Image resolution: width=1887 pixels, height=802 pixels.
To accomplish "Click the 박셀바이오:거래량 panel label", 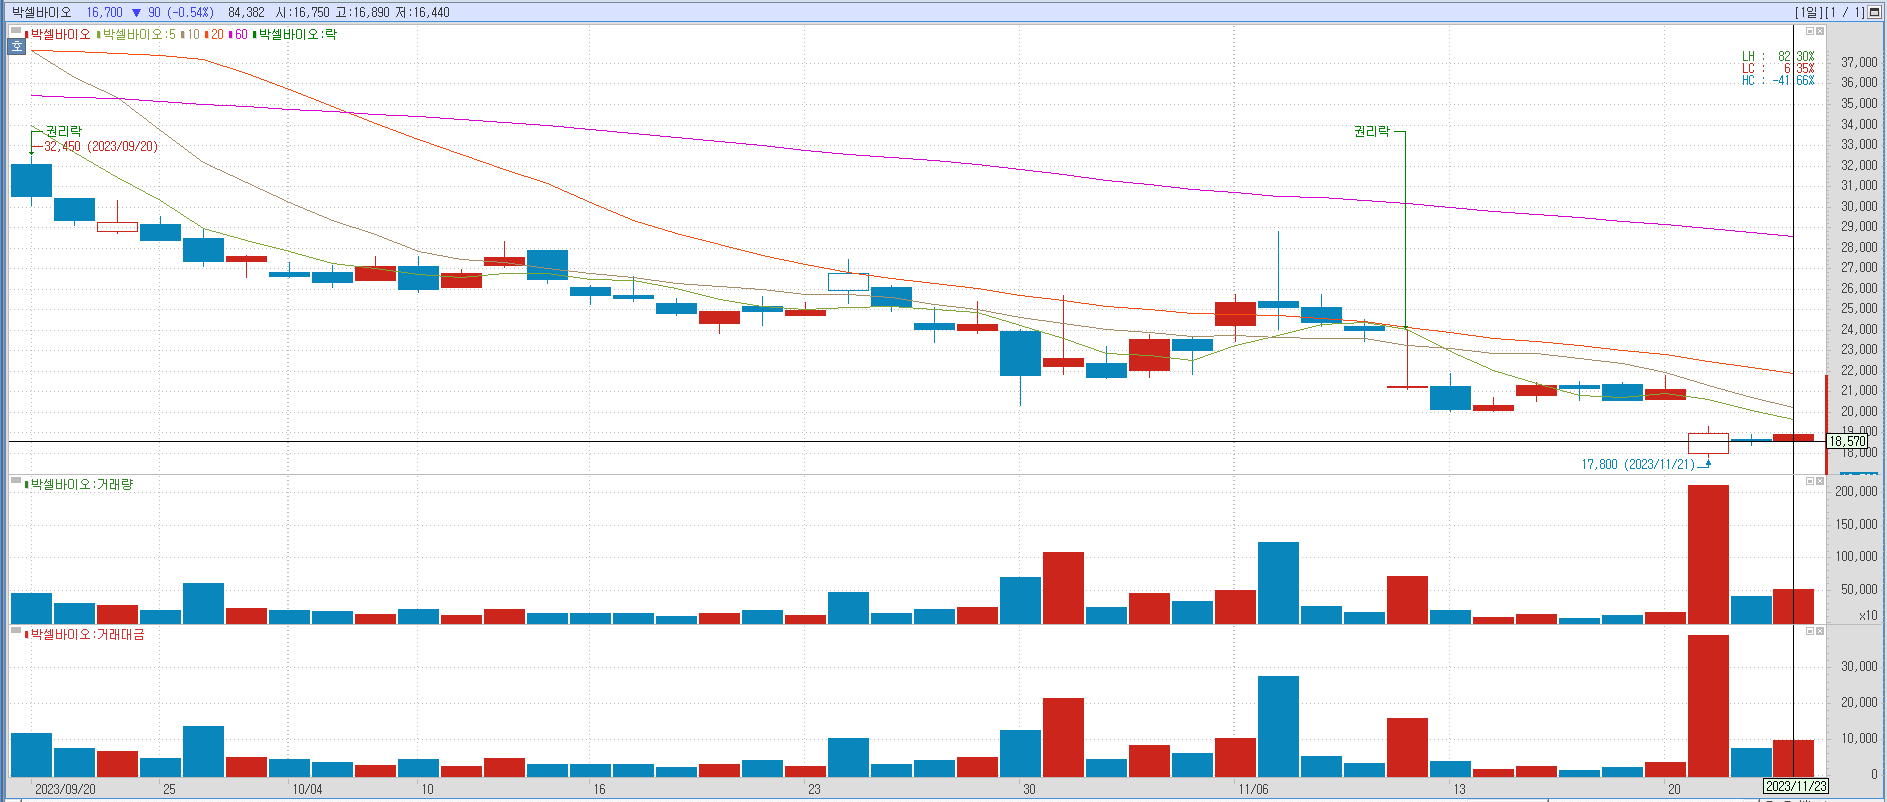I will point(81,485).
